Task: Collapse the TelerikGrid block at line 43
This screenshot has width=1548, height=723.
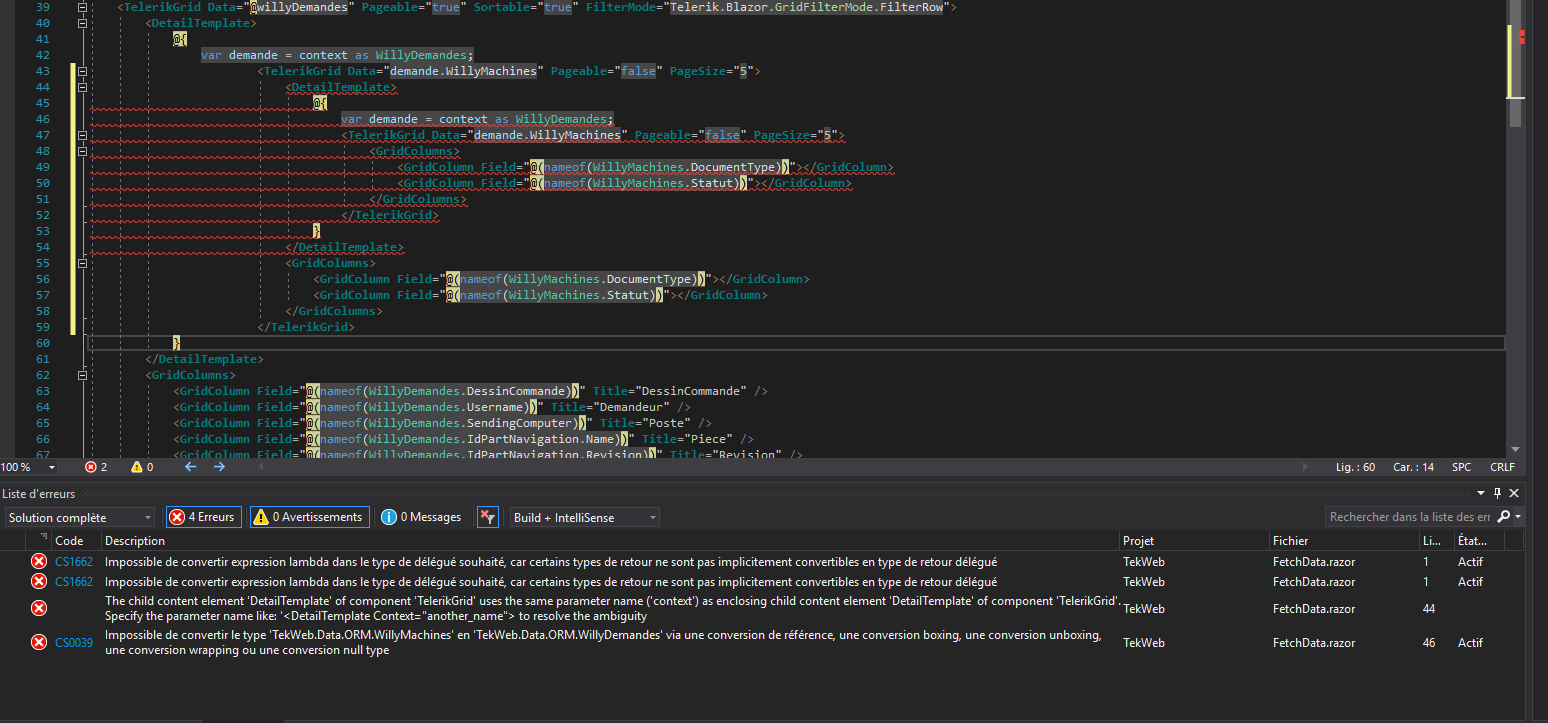Action: point(82,71)
